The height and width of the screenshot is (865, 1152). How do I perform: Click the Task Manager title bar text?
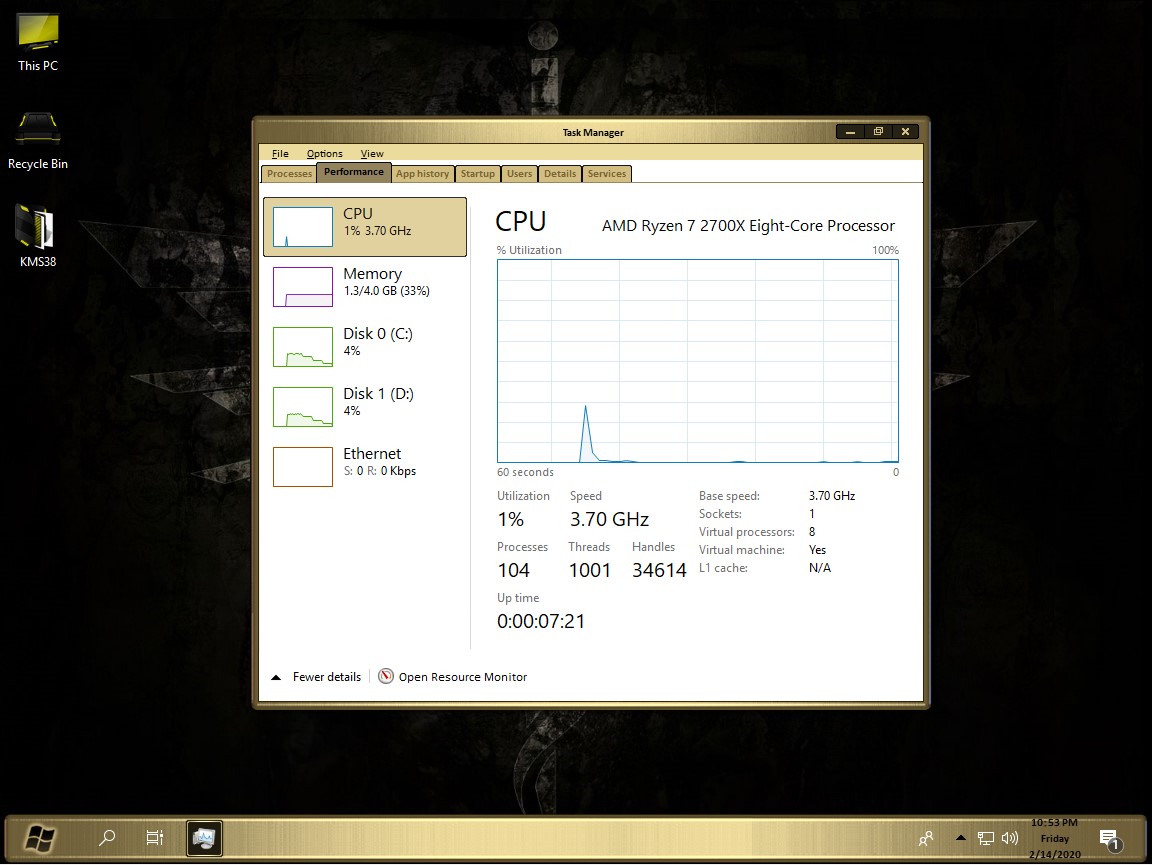(x=593, y=132)
